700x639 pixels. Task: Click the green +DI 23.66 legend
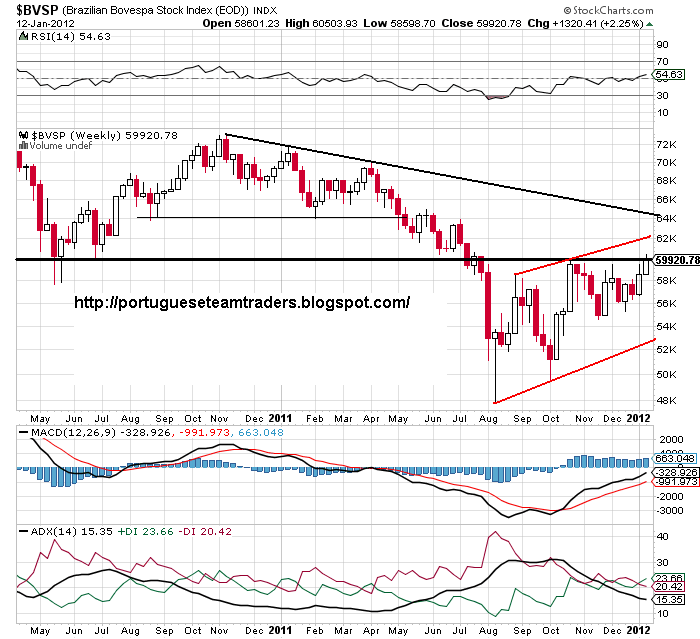[145, 531]
